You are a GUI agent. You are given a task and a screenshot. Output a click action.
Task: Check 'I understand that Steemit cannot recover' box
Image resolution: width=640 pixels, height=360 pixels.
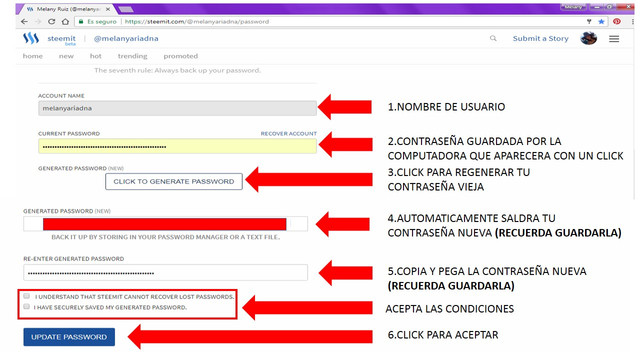point(27,296)
